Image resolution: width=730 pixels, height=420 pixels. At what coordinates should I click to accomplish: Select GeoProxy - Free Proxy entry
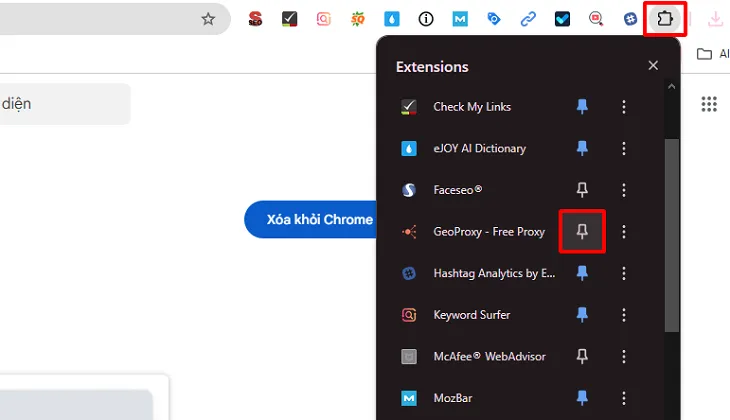pyautogui.click(x=489, y=231)
